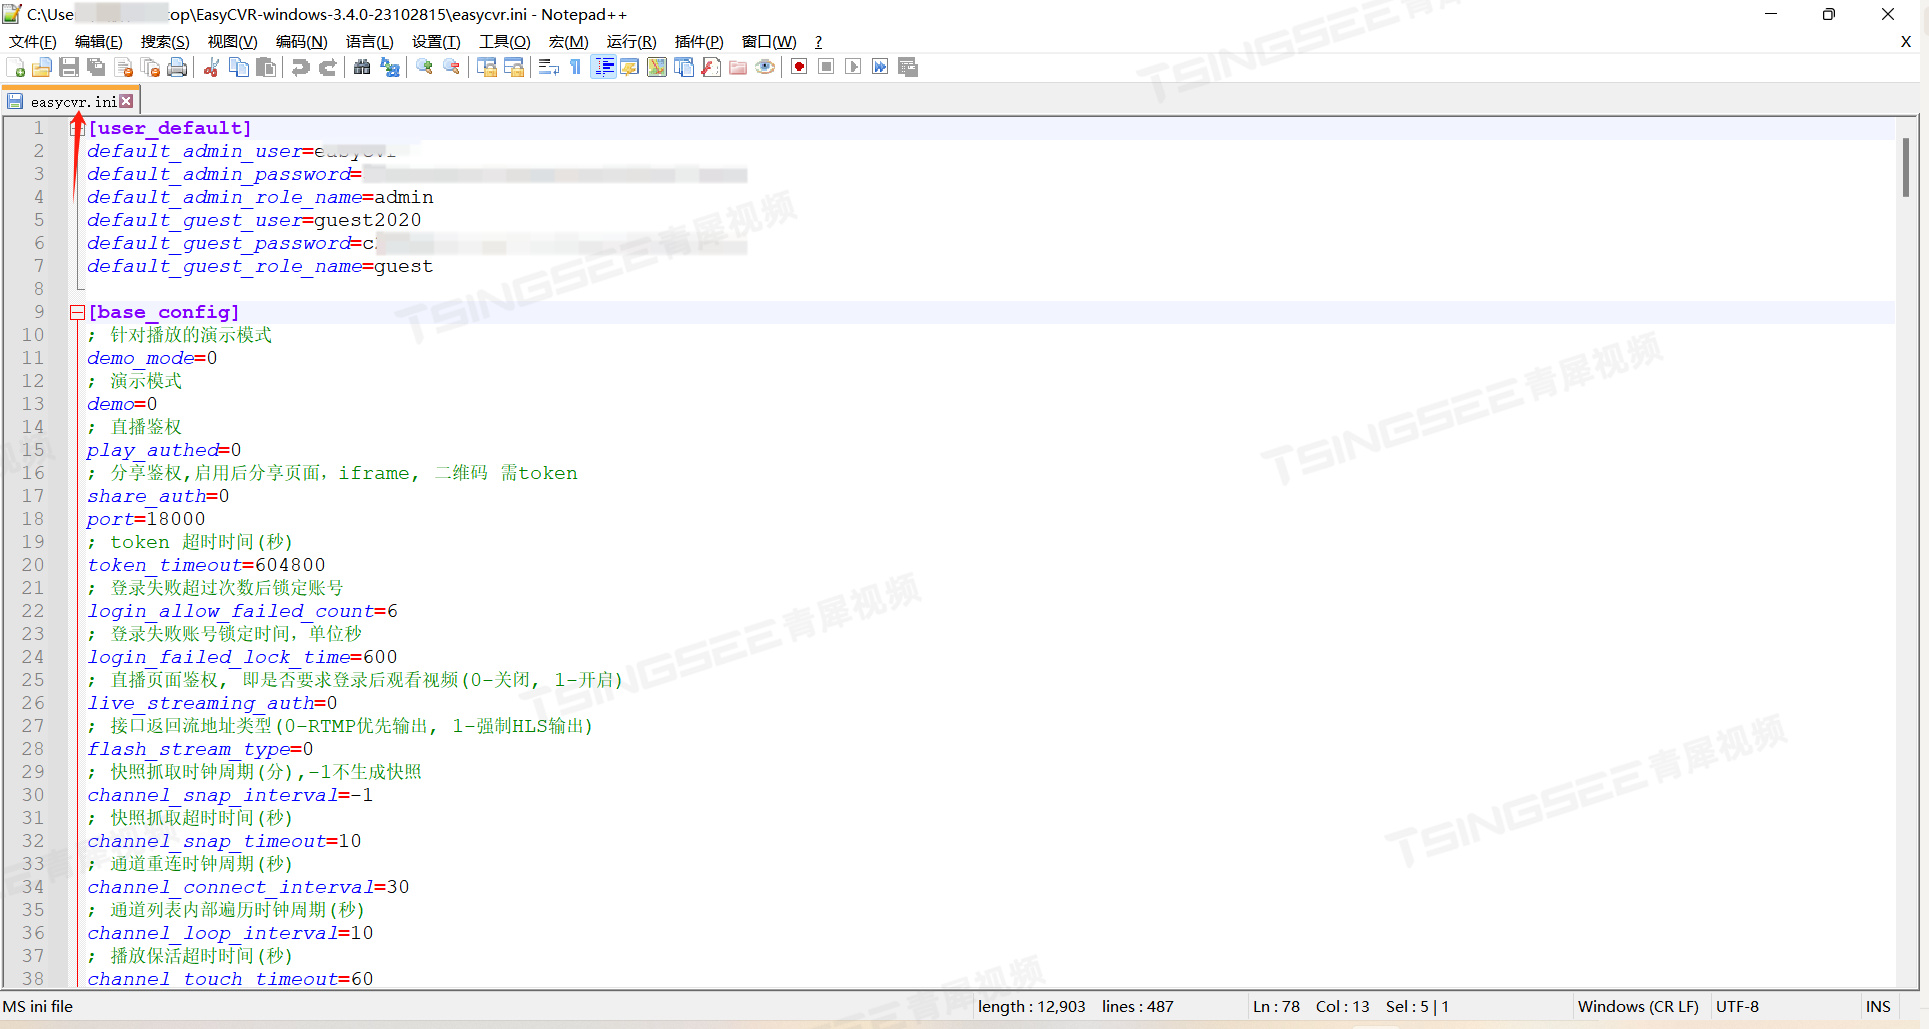The width and height of the screenshot is (1929, 1029).
Task: Click the Windows (CR LF) status bar field
Action: 1638,1006
